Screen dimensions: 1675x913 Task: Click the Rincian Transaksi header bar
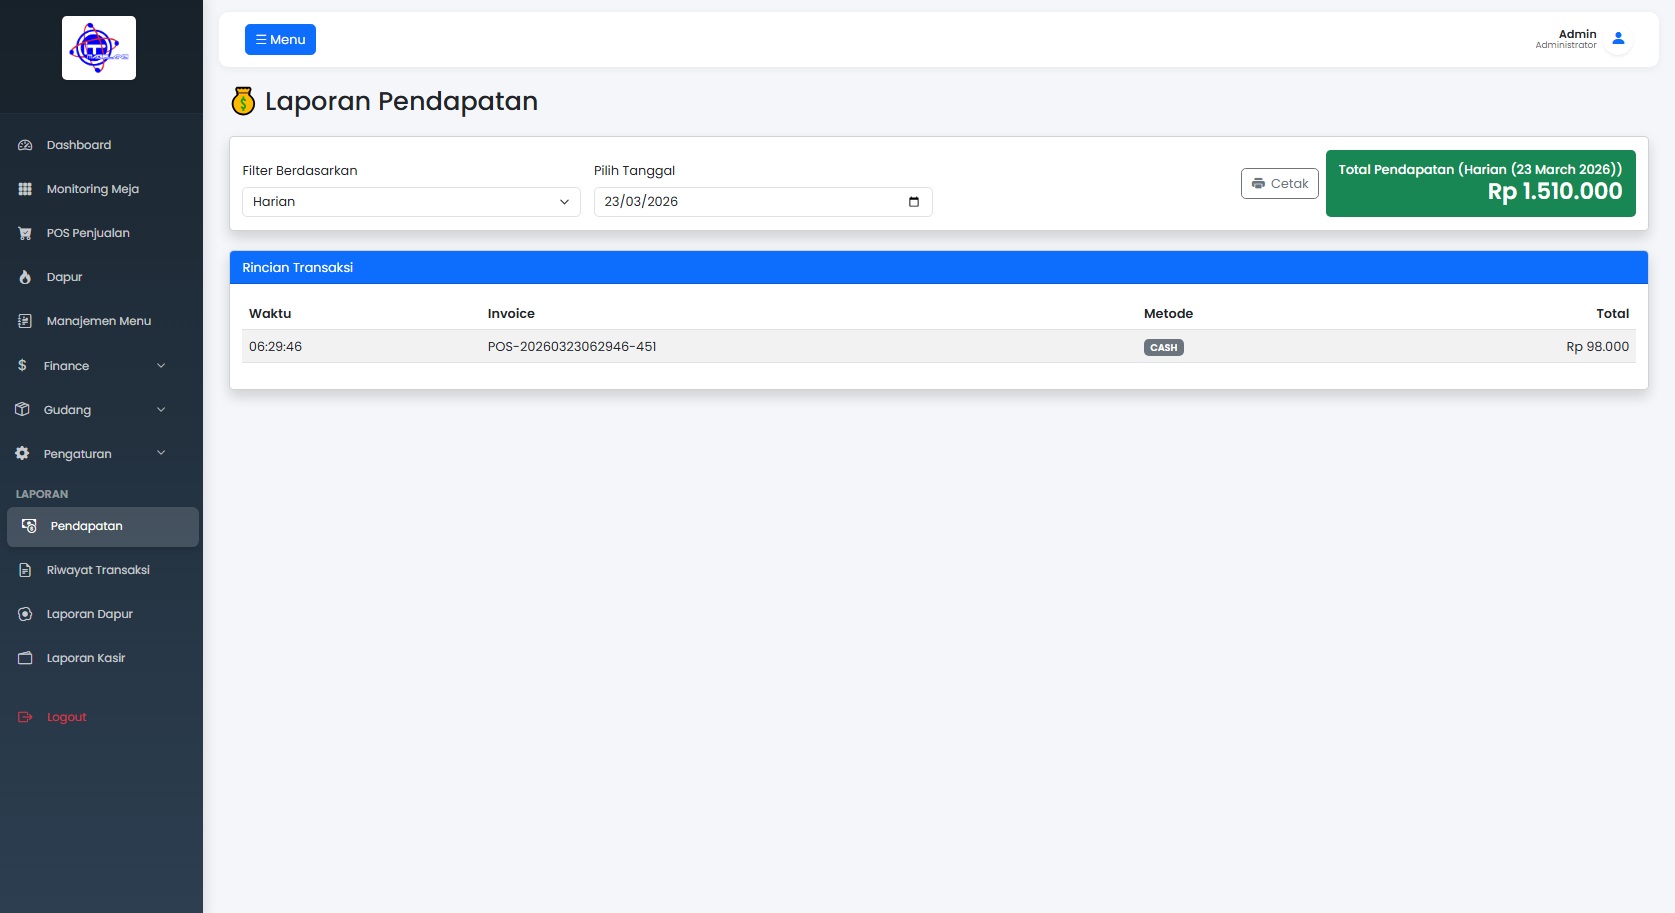[x=939, y=268]
